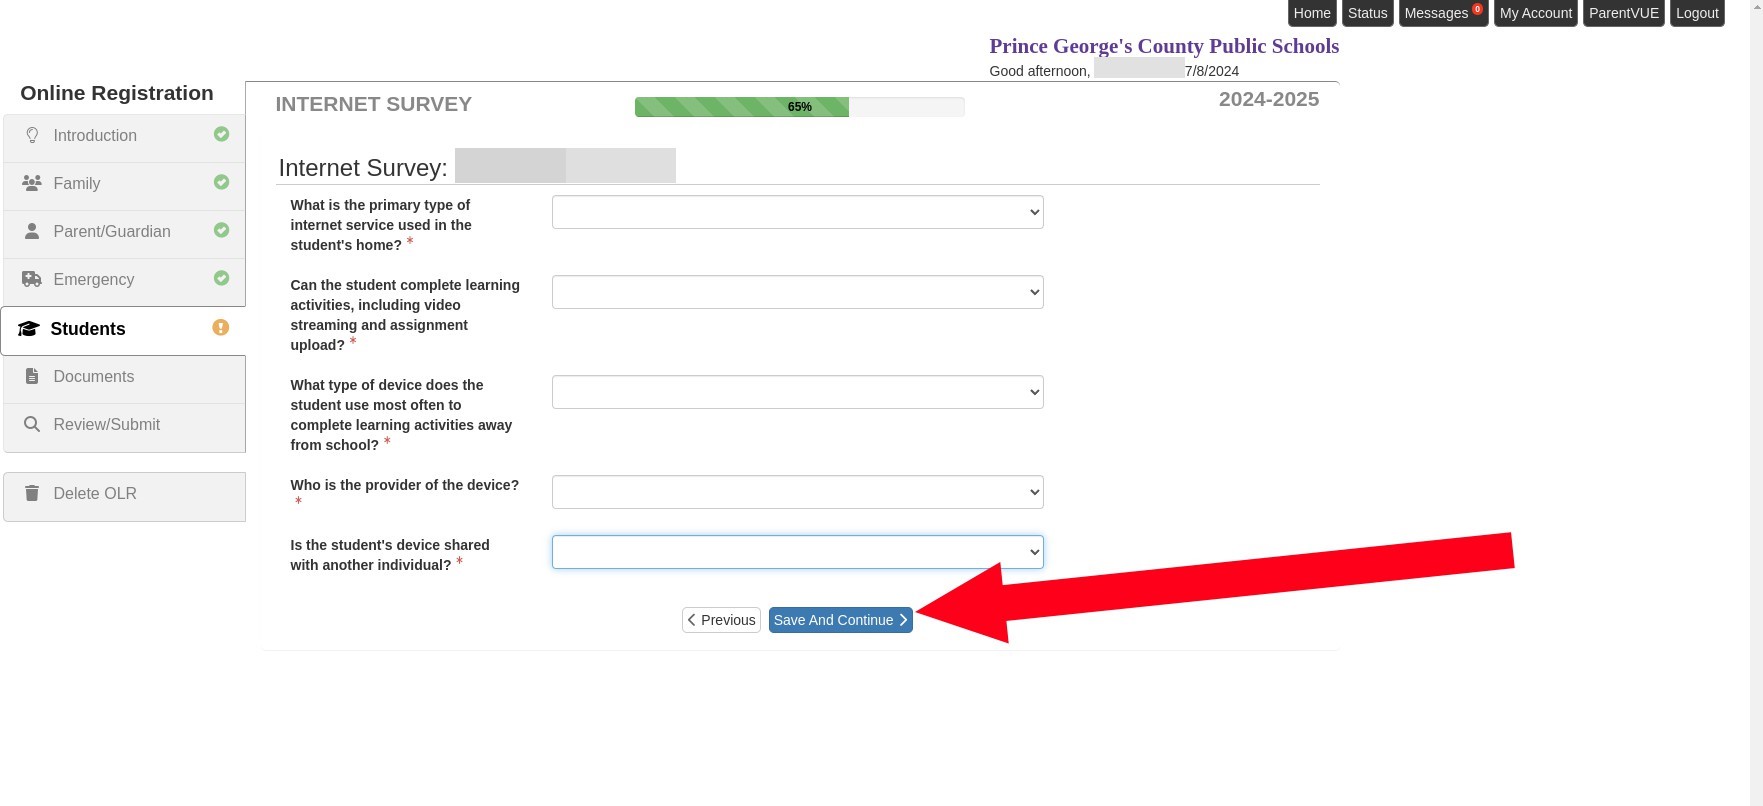
Task: Open Messages from the top navigation
Action: [1441, 13]
